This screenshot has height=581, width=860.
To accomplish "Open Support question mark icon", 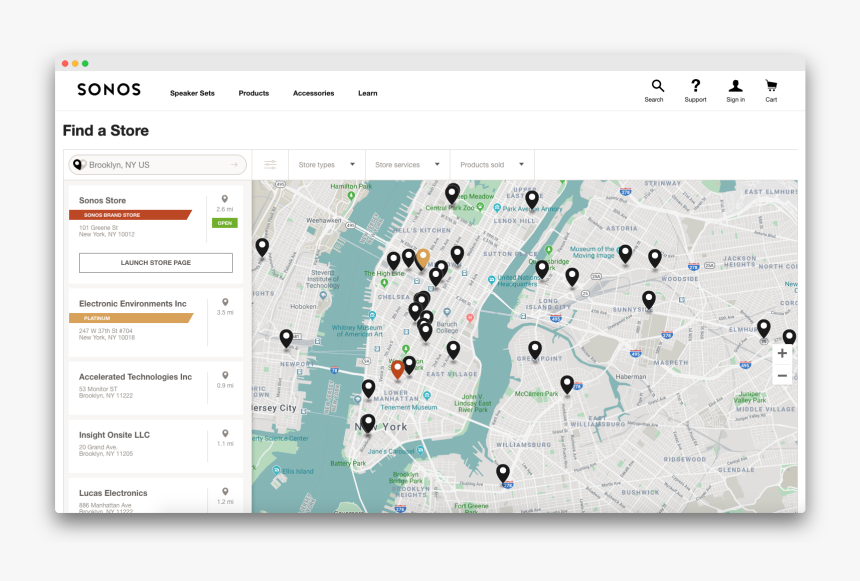I will pos(695,86).
